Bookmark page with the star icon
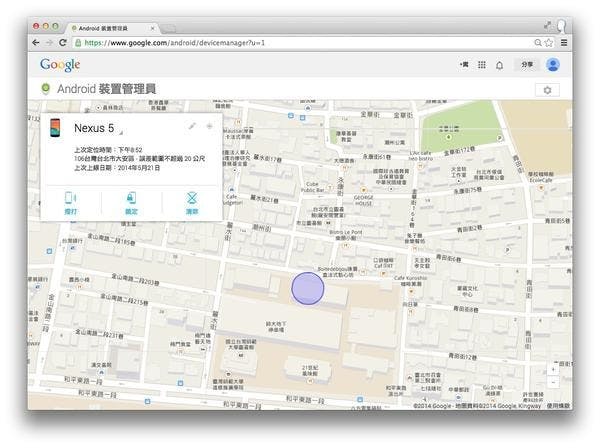This screenshot has height=448, width=600. tap(549, 44)
